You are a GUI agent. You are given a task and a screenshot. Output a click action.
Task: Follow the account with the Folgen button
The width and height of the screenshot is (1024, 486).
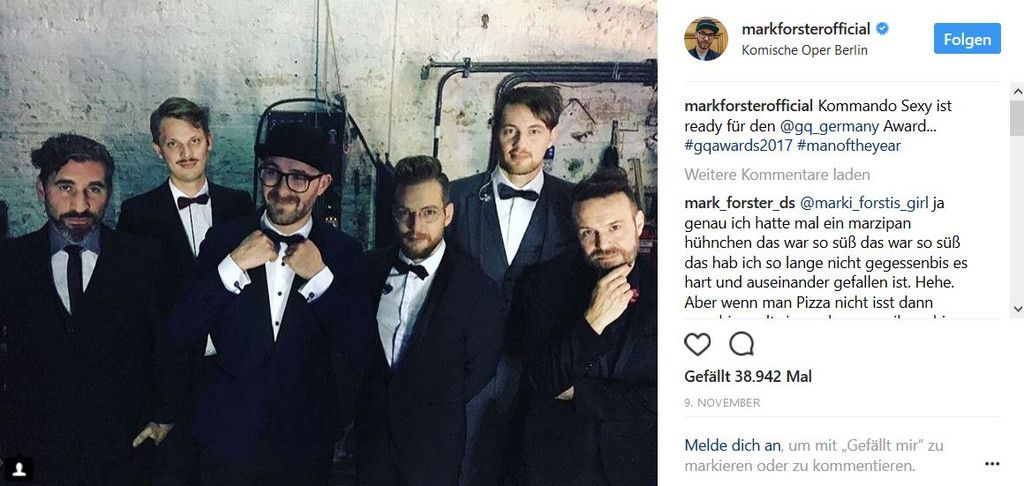point(967,39)
